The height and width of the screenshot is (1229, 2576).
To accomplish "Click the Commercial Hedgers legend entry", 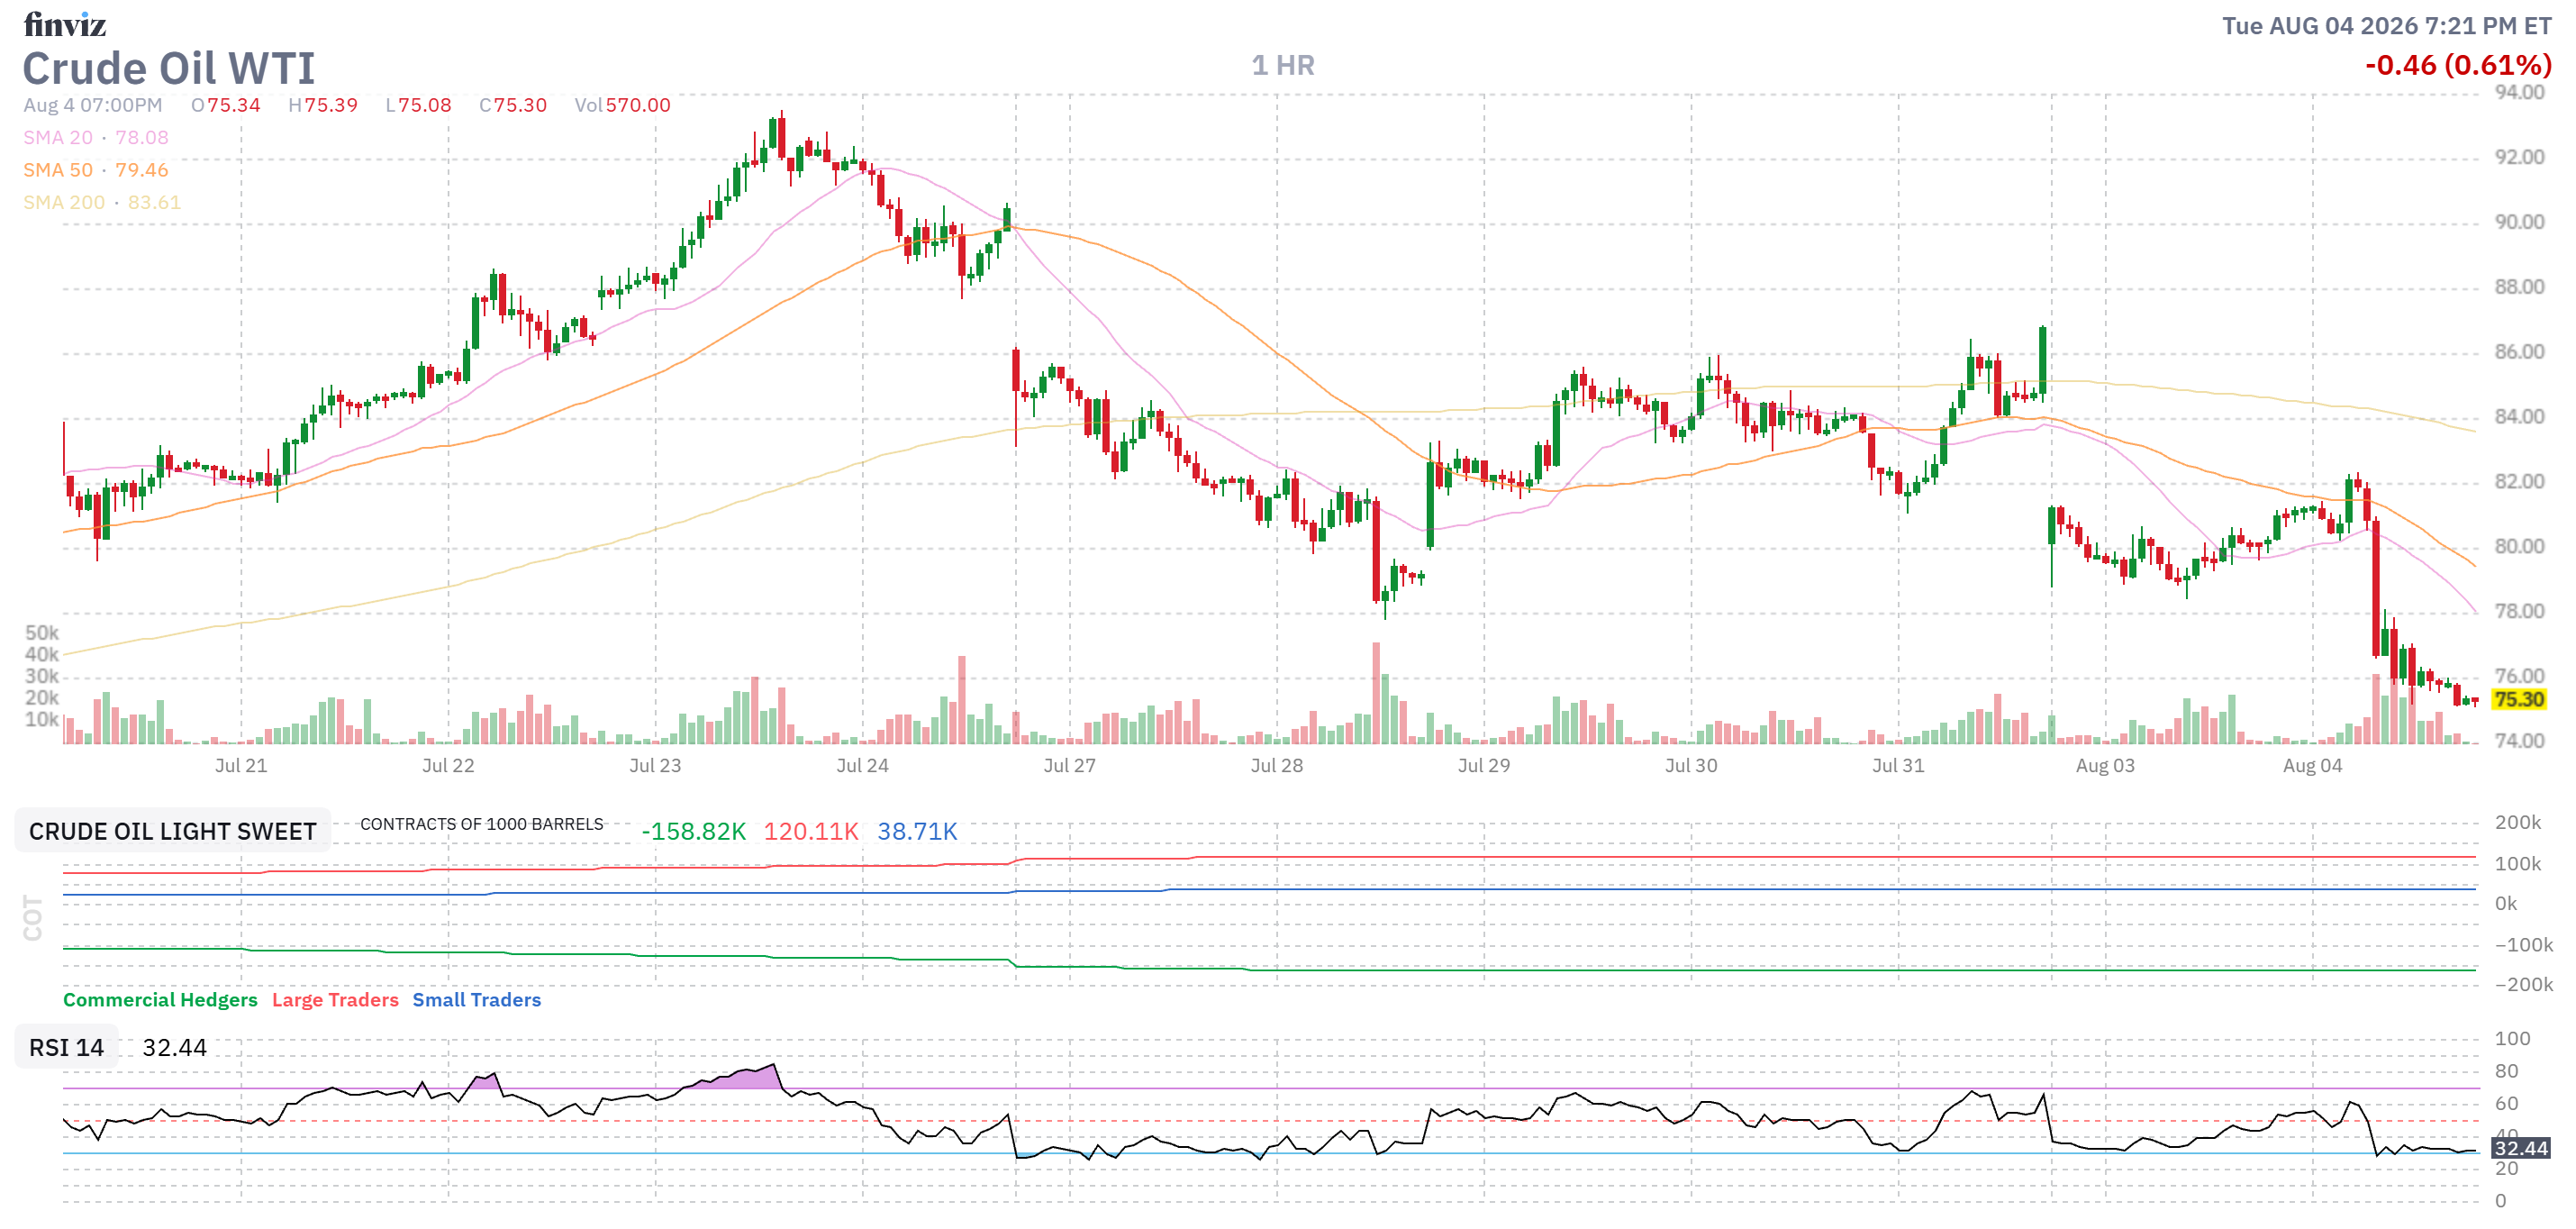I will pos(160,999).
